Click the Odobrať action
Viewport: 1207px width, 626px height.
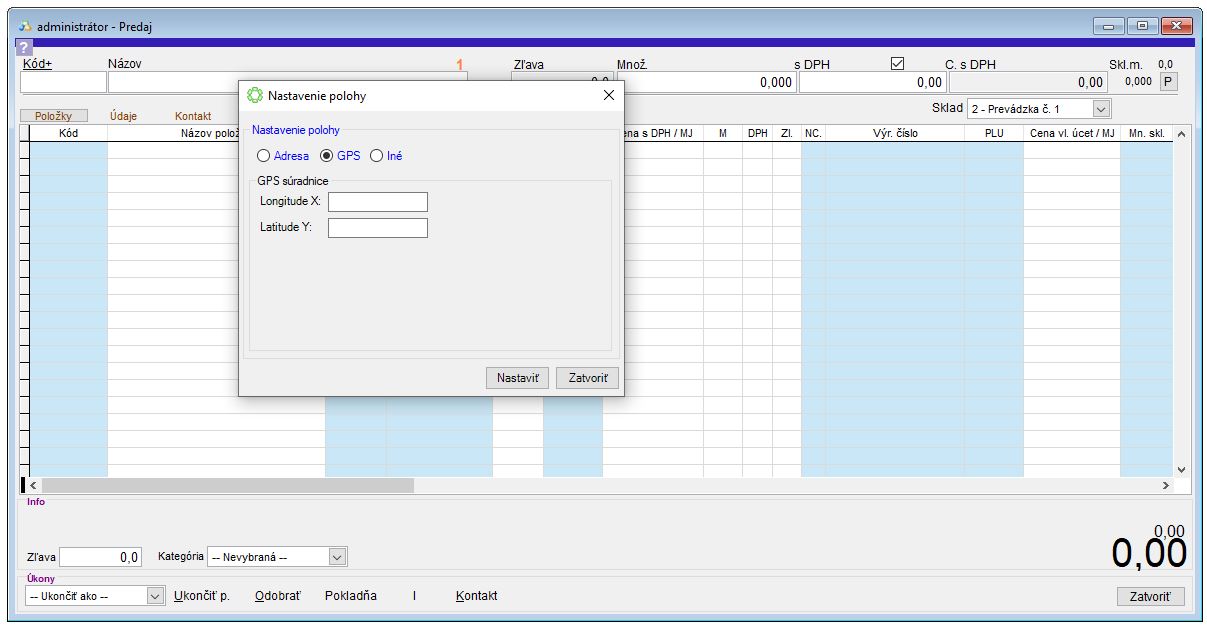point(277,596)
